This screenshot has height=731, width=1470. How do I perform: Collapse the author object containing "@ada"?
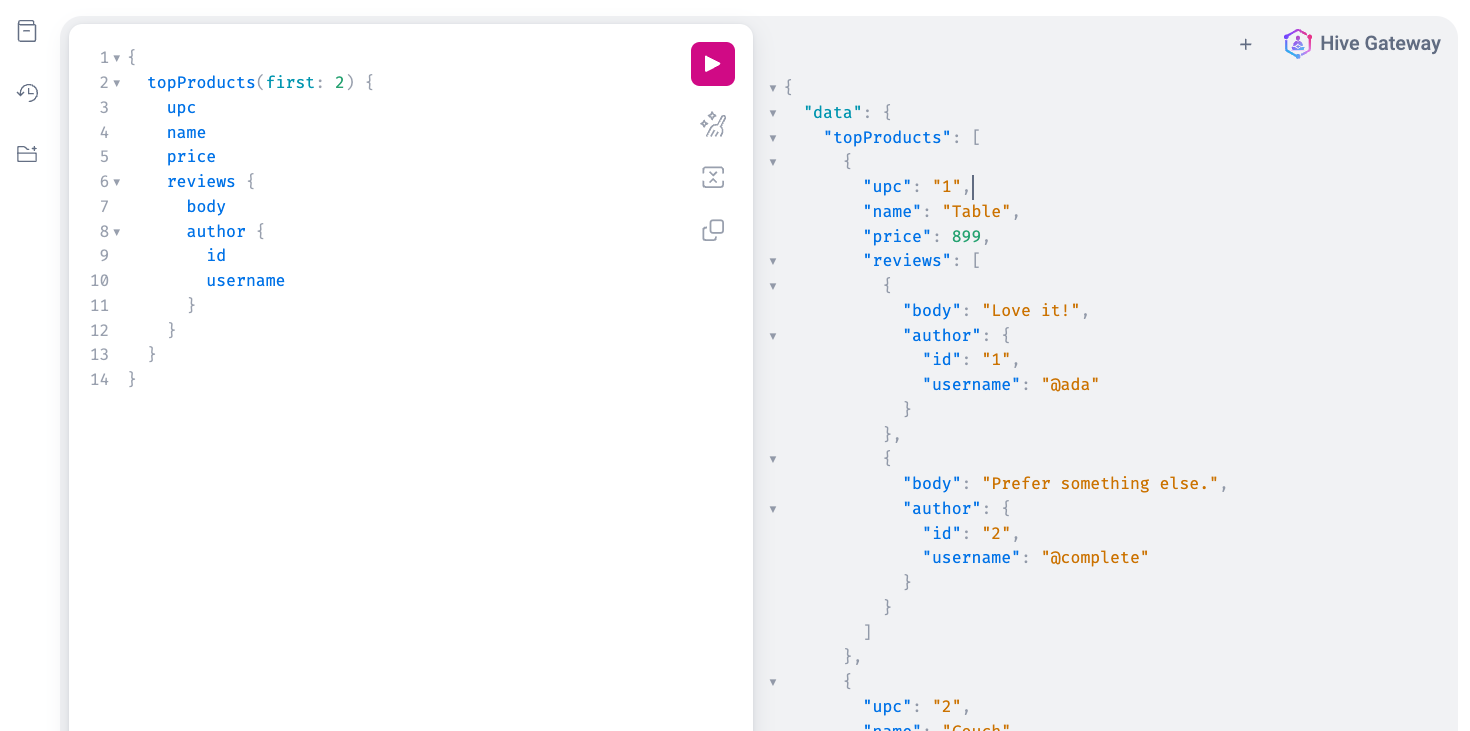(x=773, y=335)
